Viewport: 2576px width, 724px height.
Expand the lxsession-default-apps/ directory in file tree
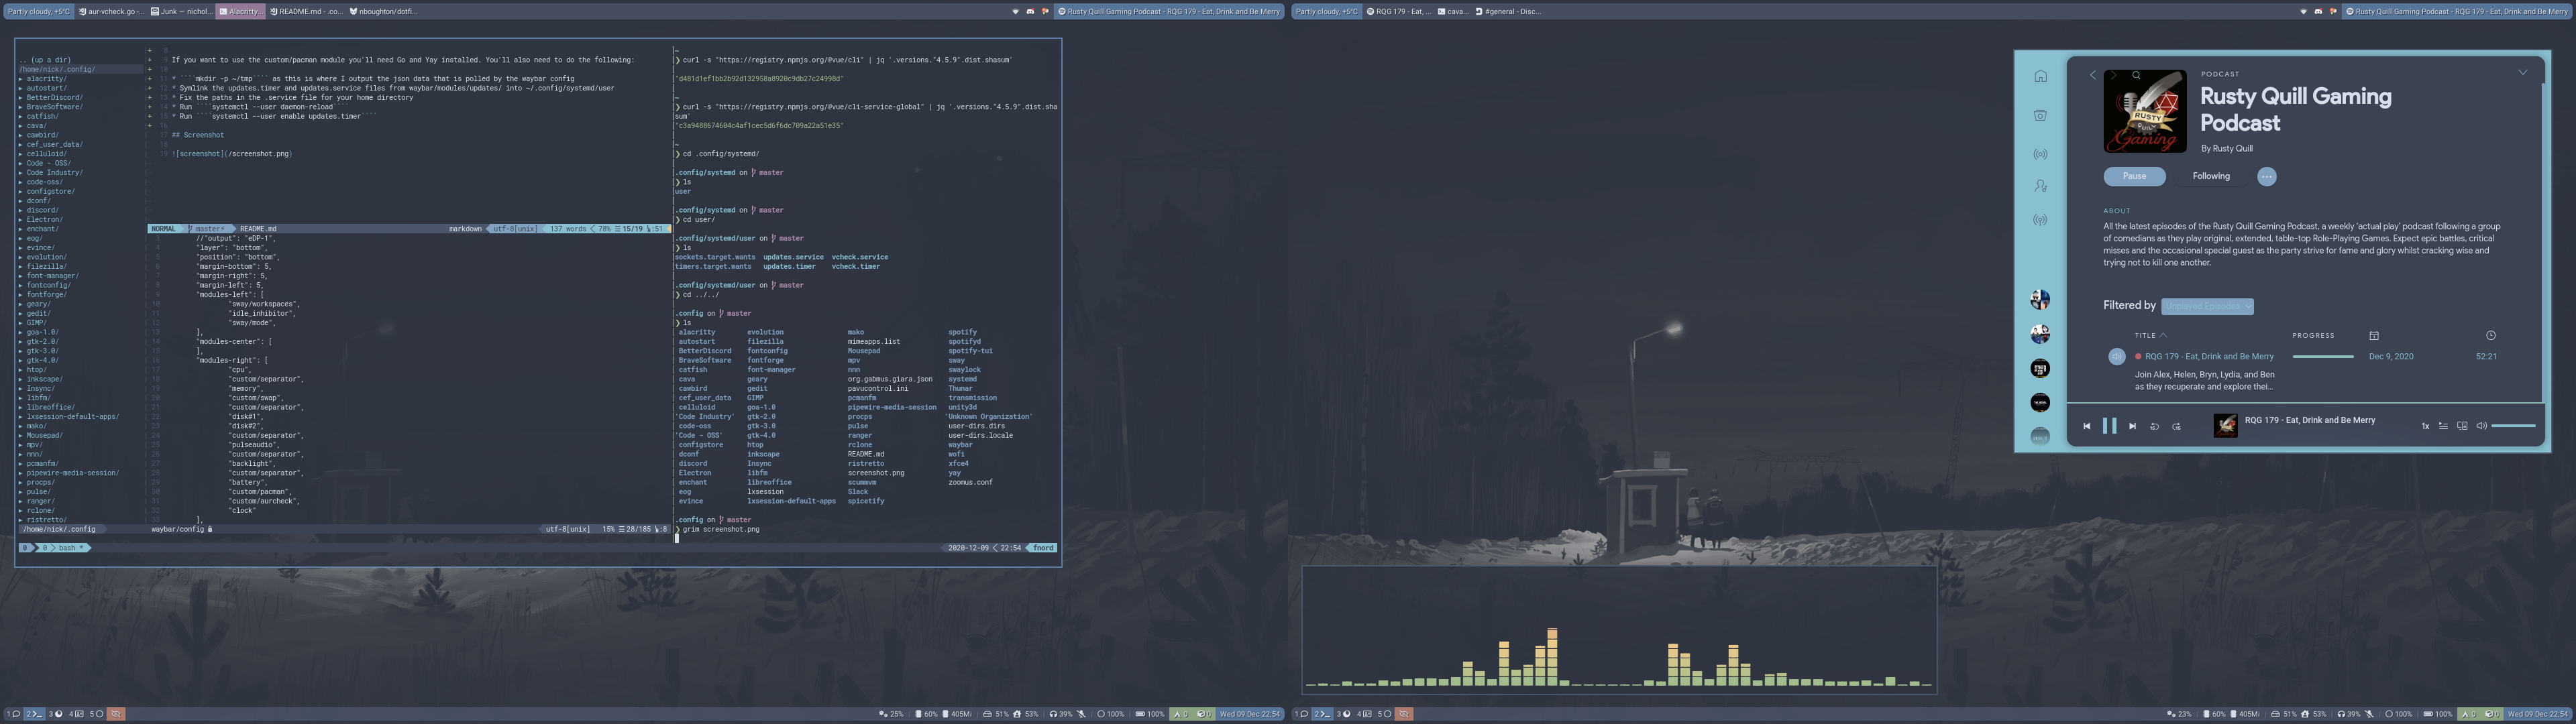68,417
